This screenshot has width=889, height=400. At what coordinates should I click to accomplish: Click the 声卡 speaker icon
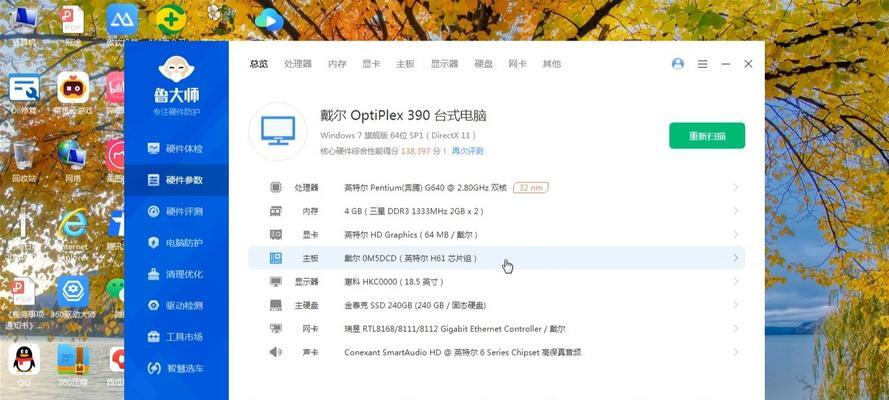coord(276,352)
